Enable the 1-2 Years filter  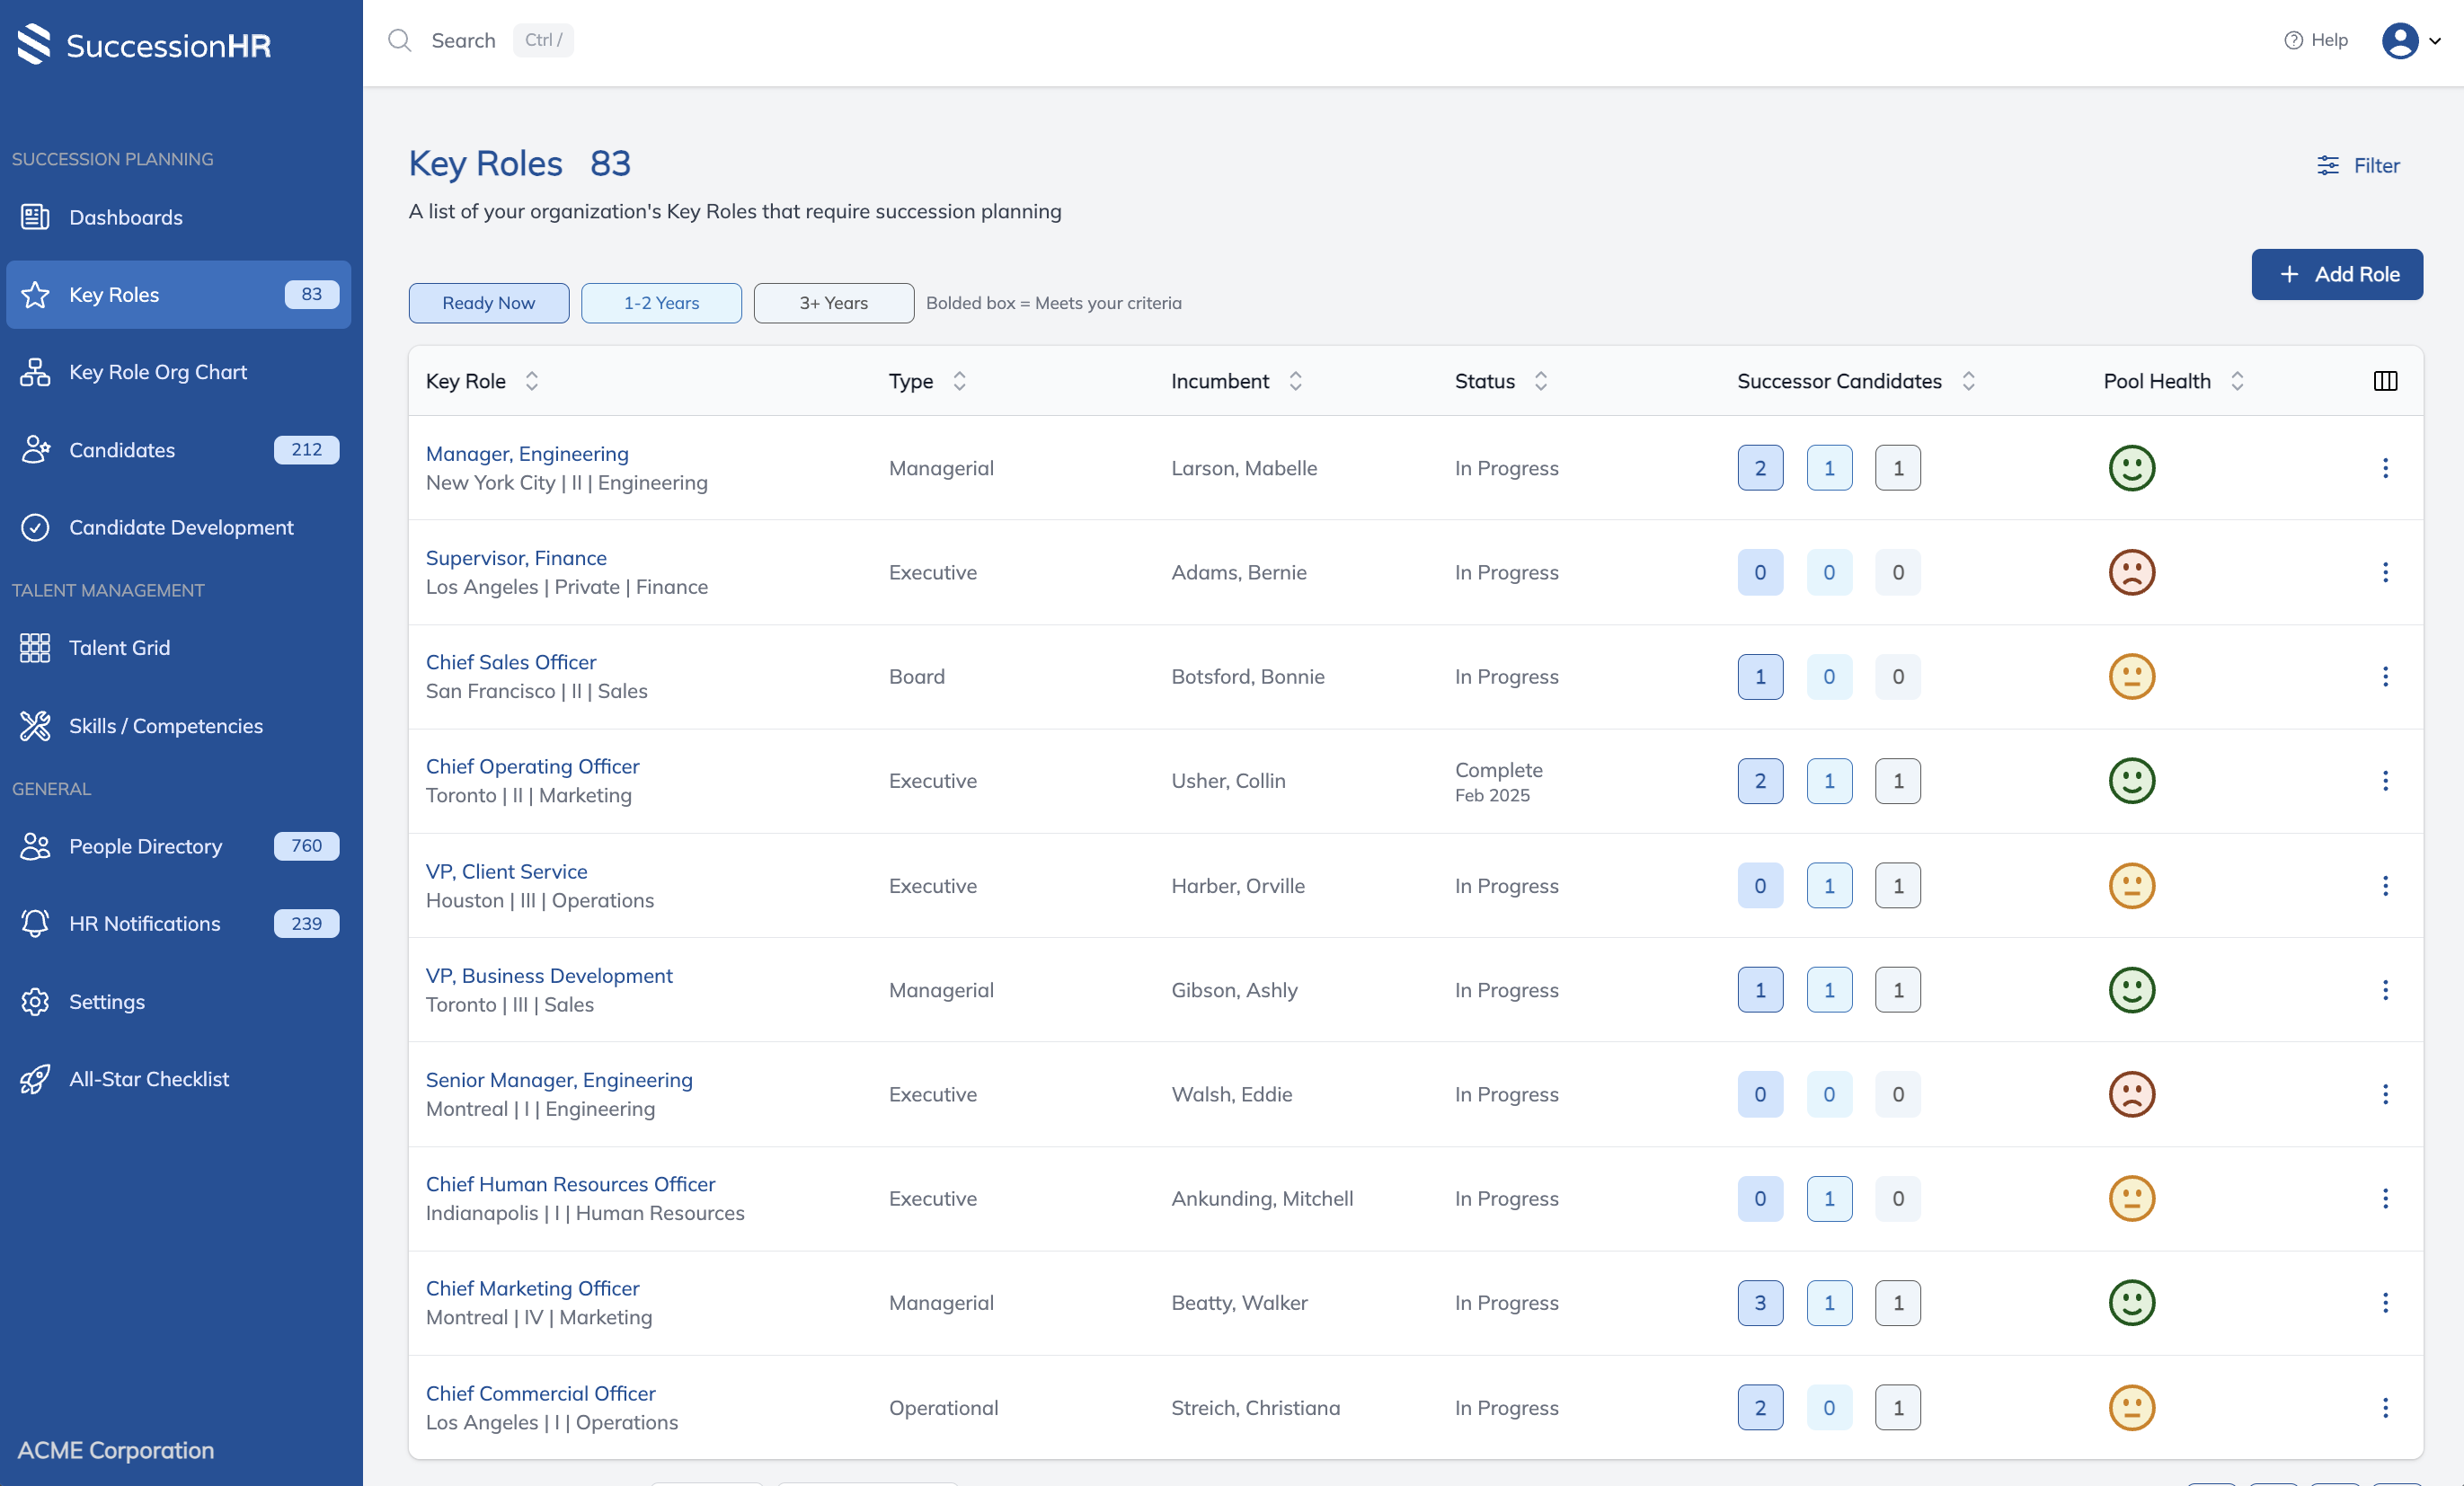click(x=661, y=303)
